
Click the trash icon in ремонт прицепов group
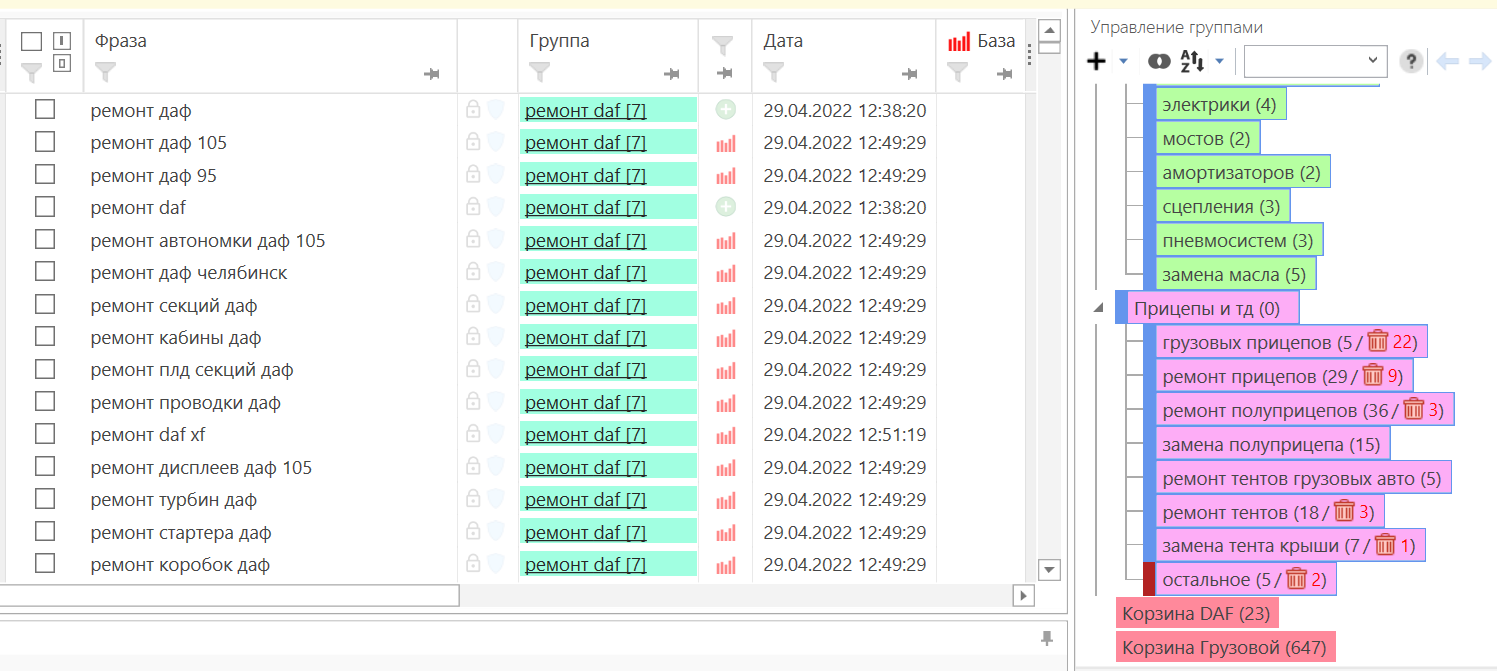pyautogui.click(x=1372, y=376)
